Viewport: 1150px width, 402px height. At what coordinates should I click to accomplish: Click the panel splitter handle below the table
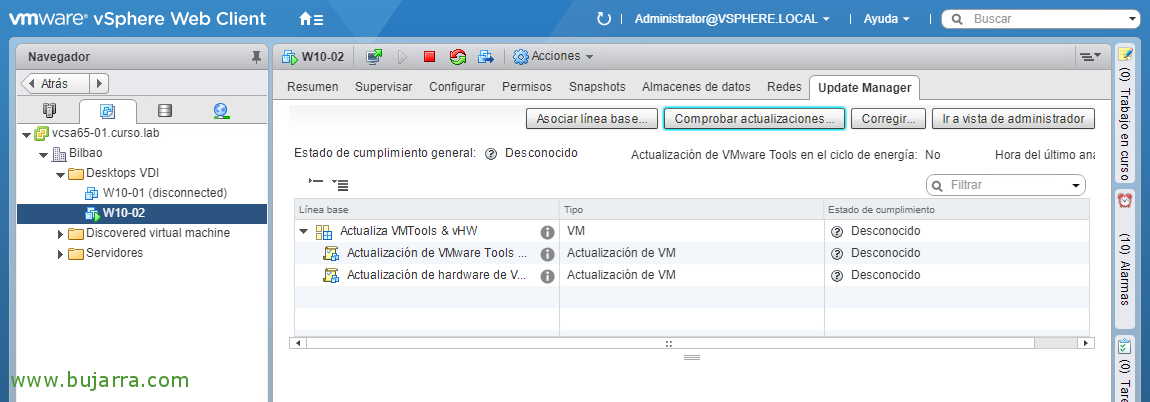point(692,357)
